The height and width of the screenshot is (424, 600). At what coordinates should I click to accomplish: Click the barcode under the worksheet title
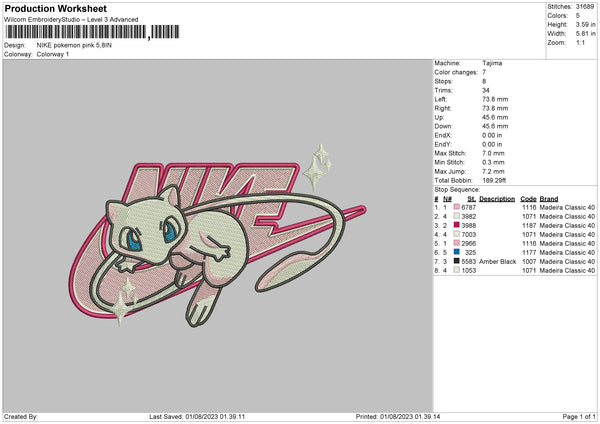pyautogui.click(x=92, y=32)
